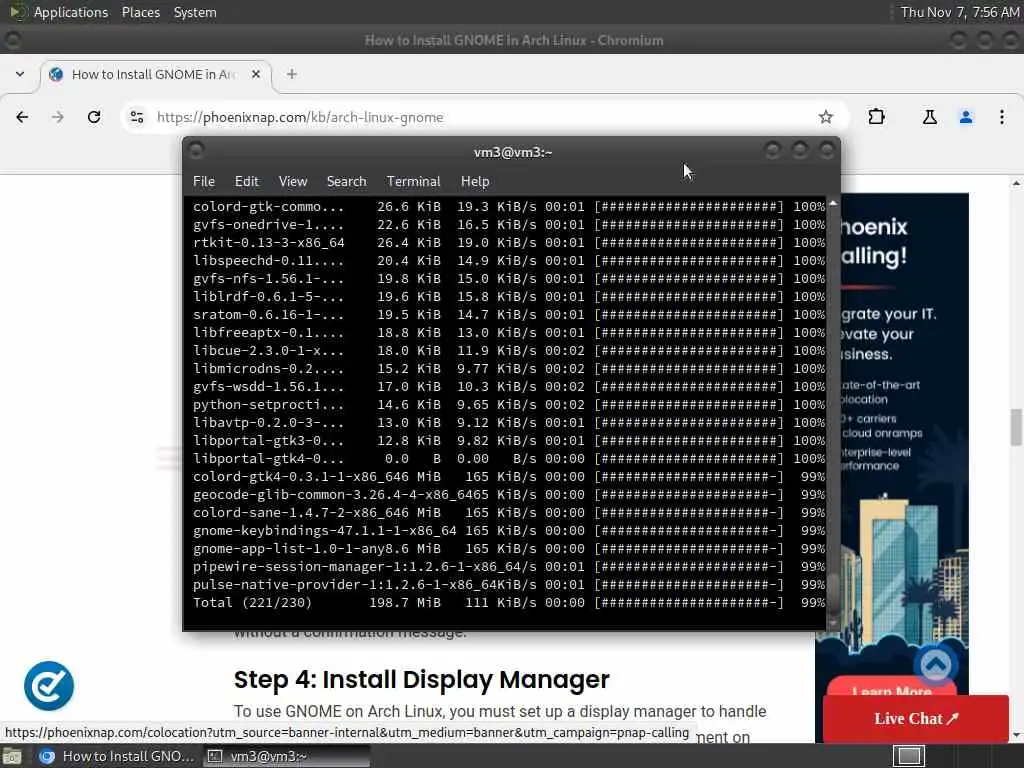This screenshot has height=768, width=1024.
Task: Click the terminal scrollbar up arrow
Action: [833, 204]
